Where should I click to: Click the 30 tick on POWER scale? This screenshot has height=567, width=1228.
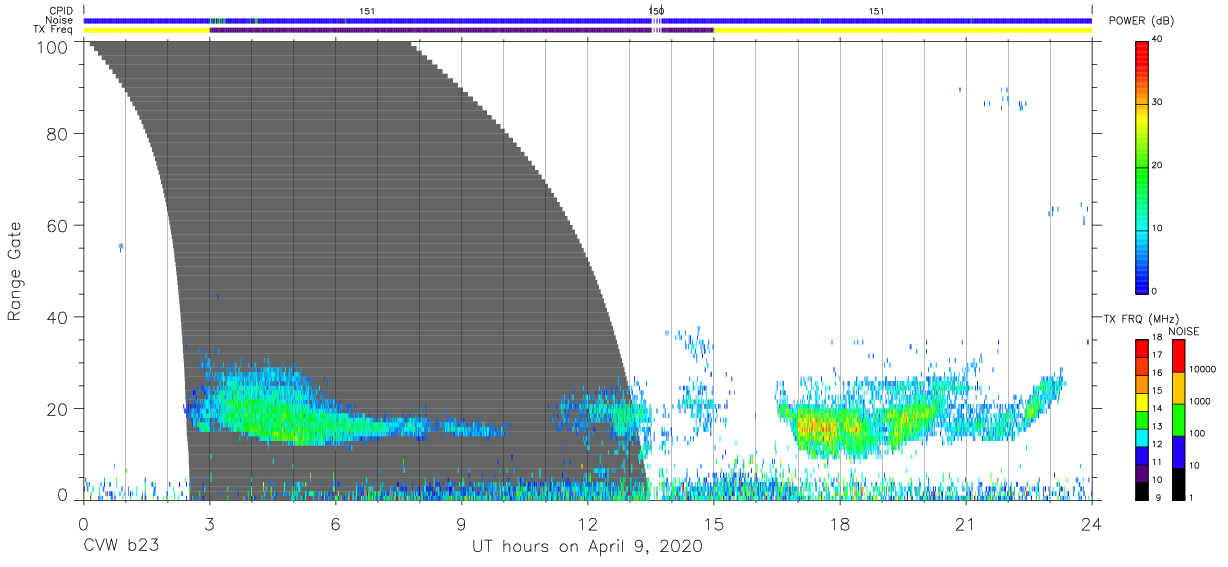click(1157, 103)
